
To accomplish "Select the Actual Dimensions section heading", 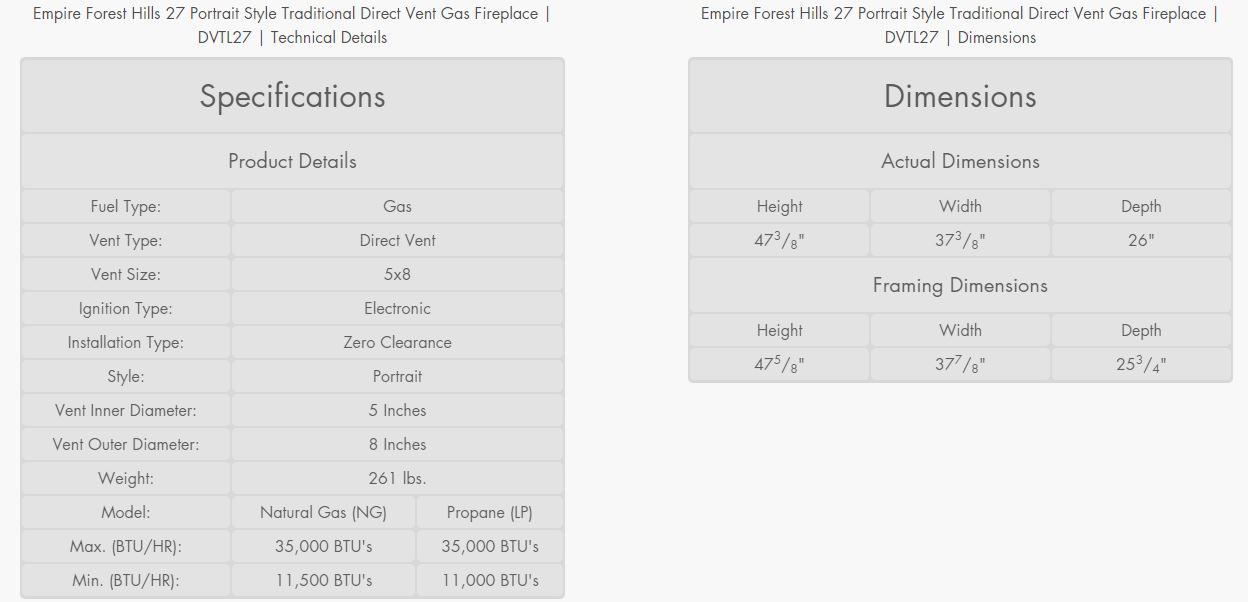I will tap(960, 161).
